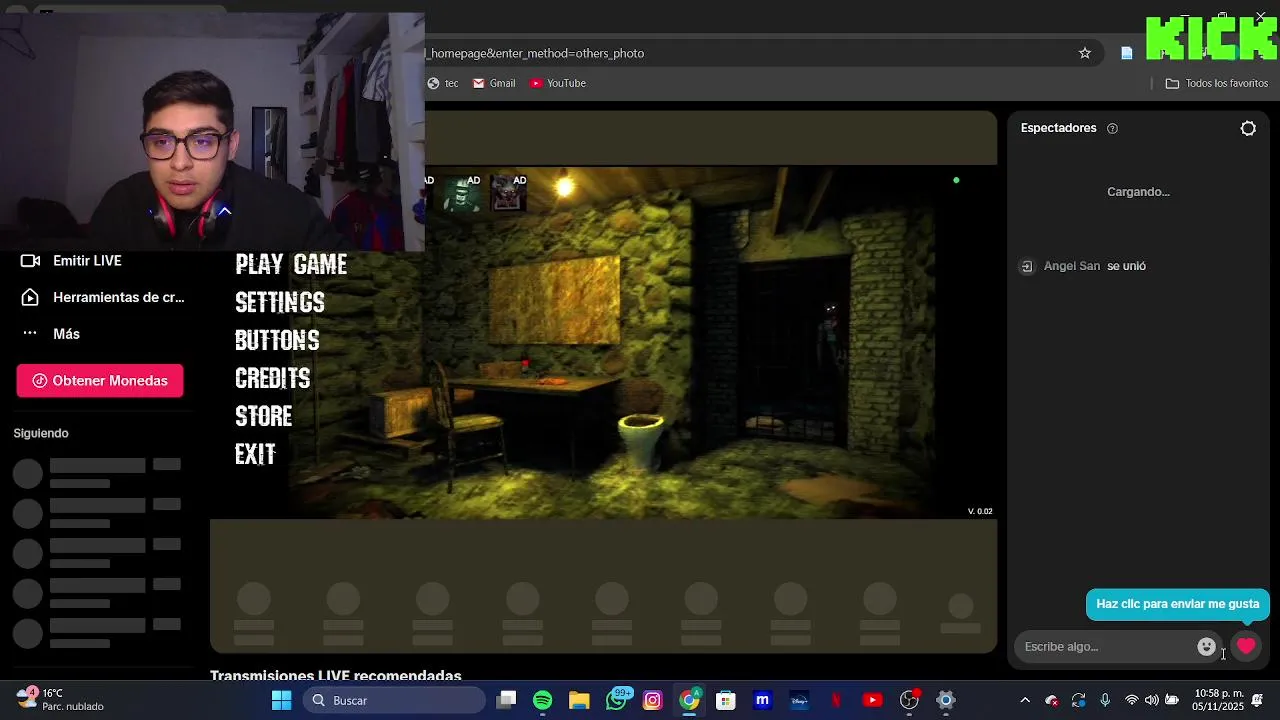Expand the Más sidebar option
The height and width of the screenshot is (720, 1280).
66,334
